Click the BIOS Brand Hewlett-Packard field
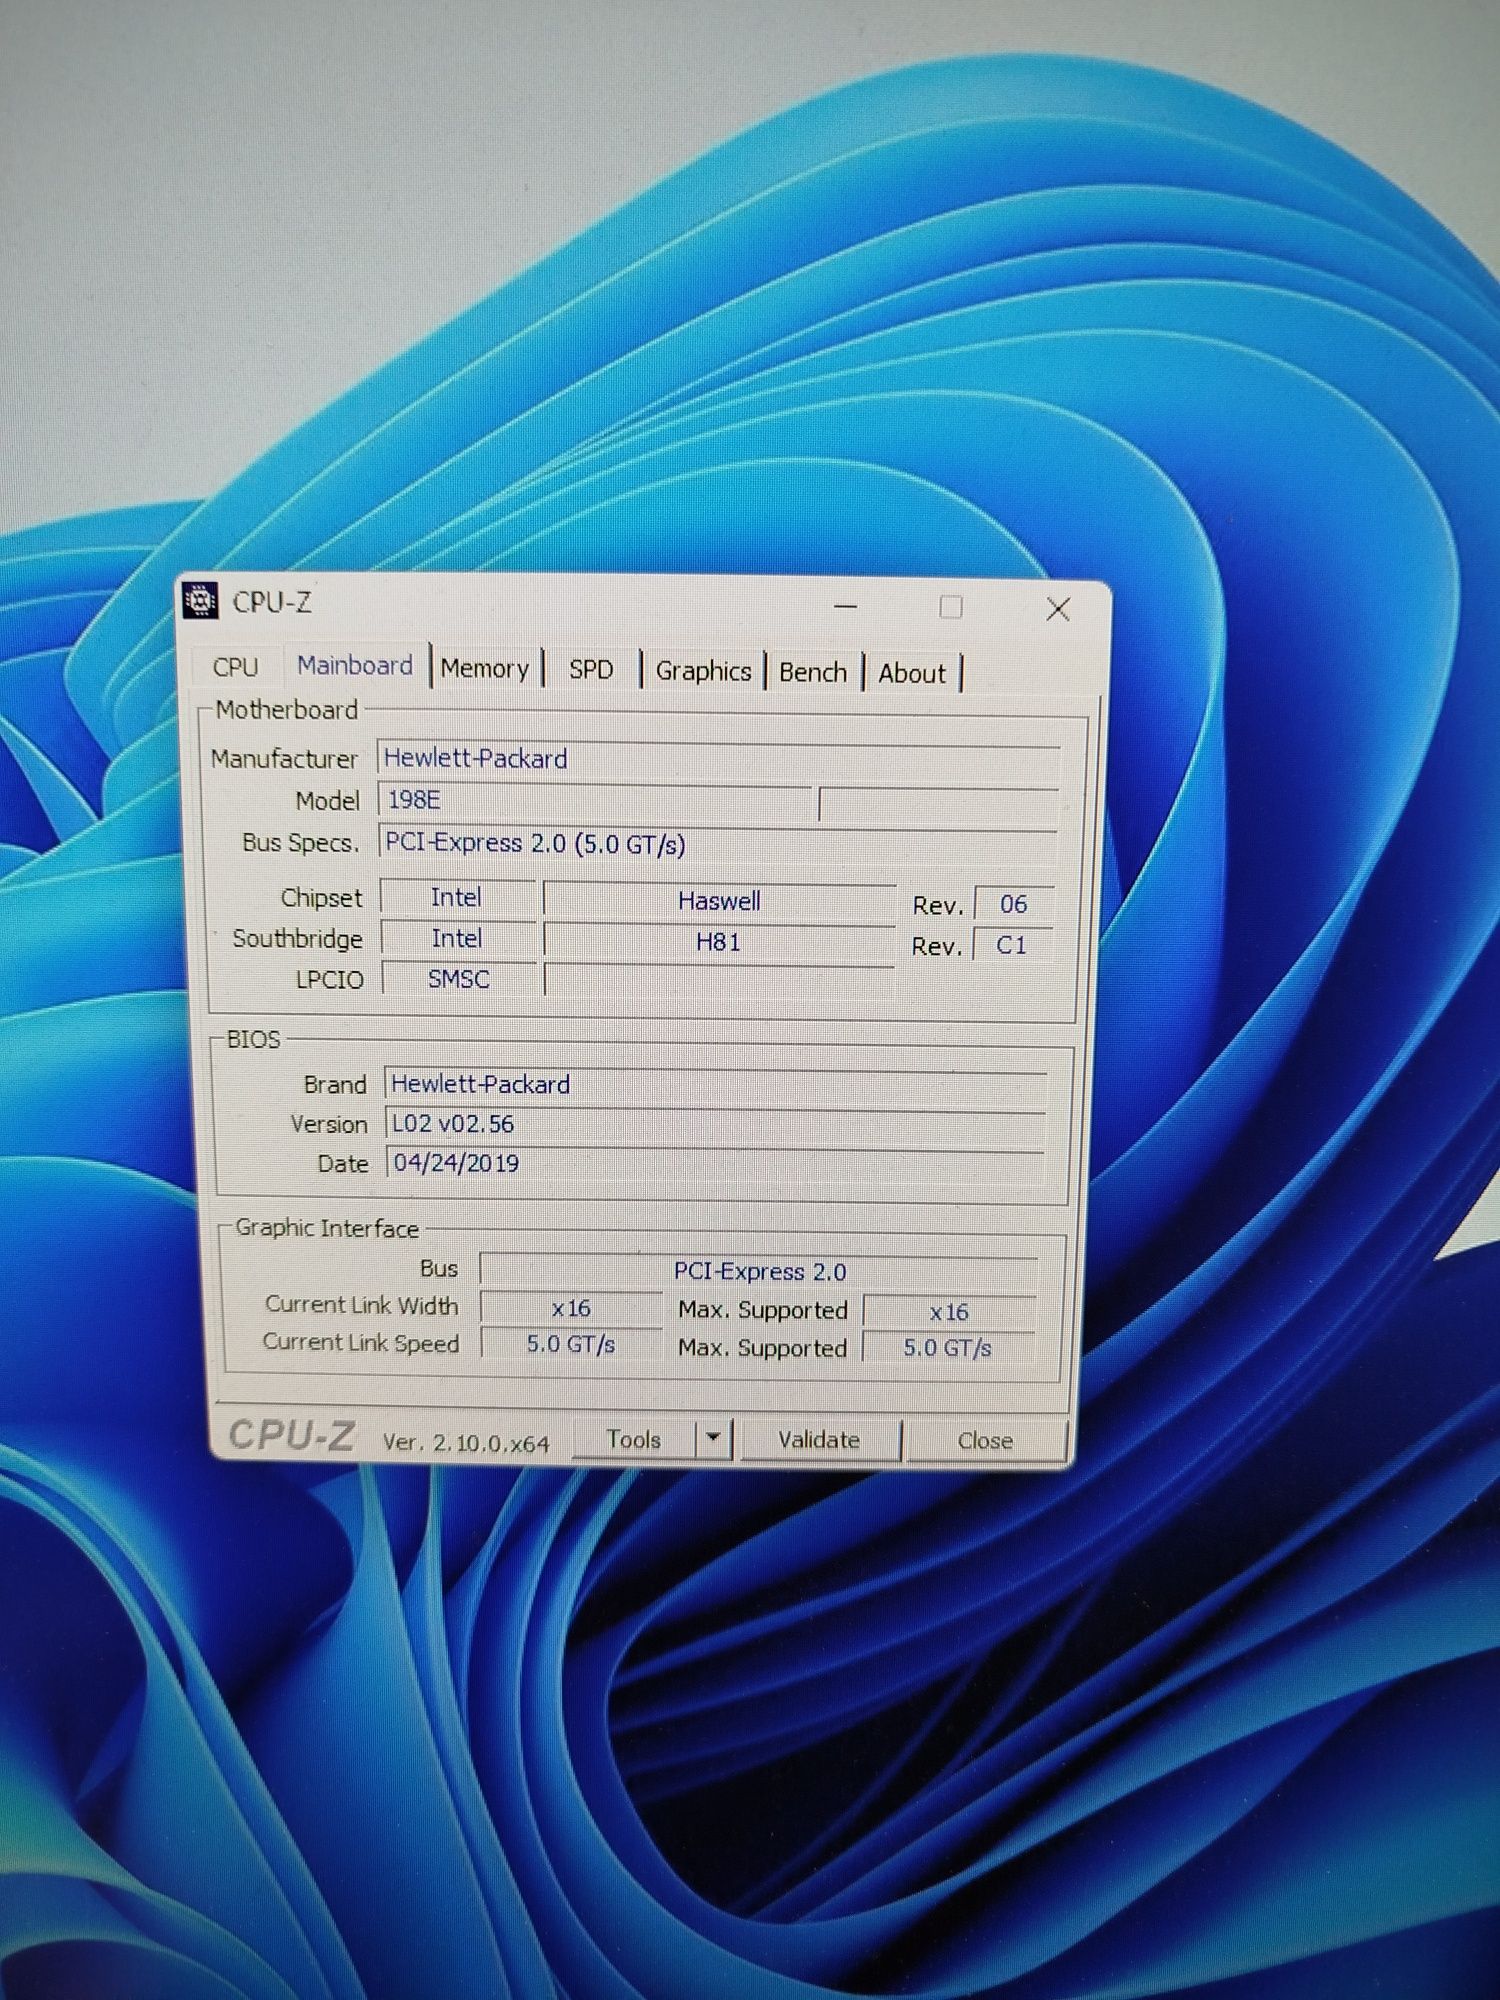The image size is (1500, 2000). tap(716, 1085)
